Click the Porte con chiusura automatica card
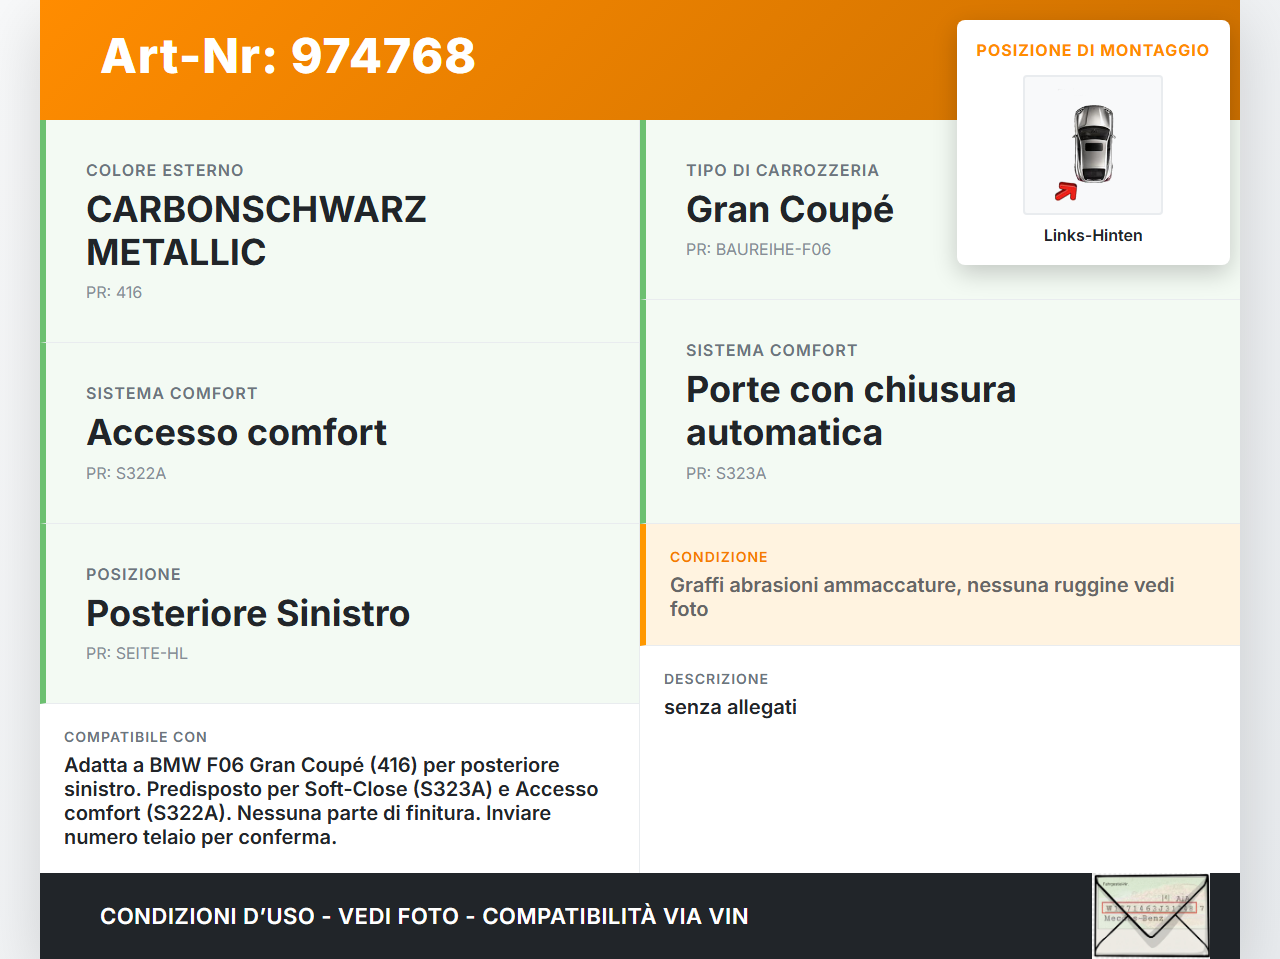The image size is (1280, 959). point(940,412)
